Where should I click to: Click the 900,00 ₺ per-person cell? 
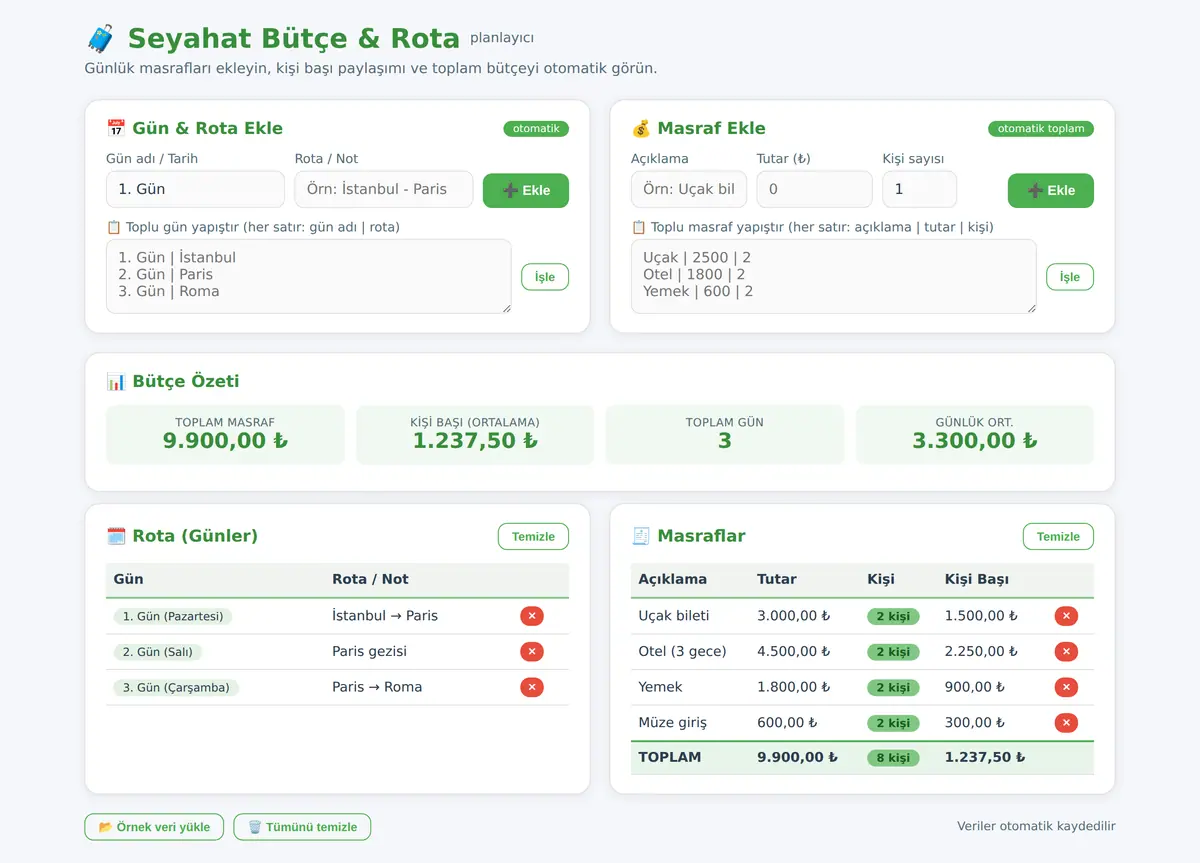[x=975, y=687]
